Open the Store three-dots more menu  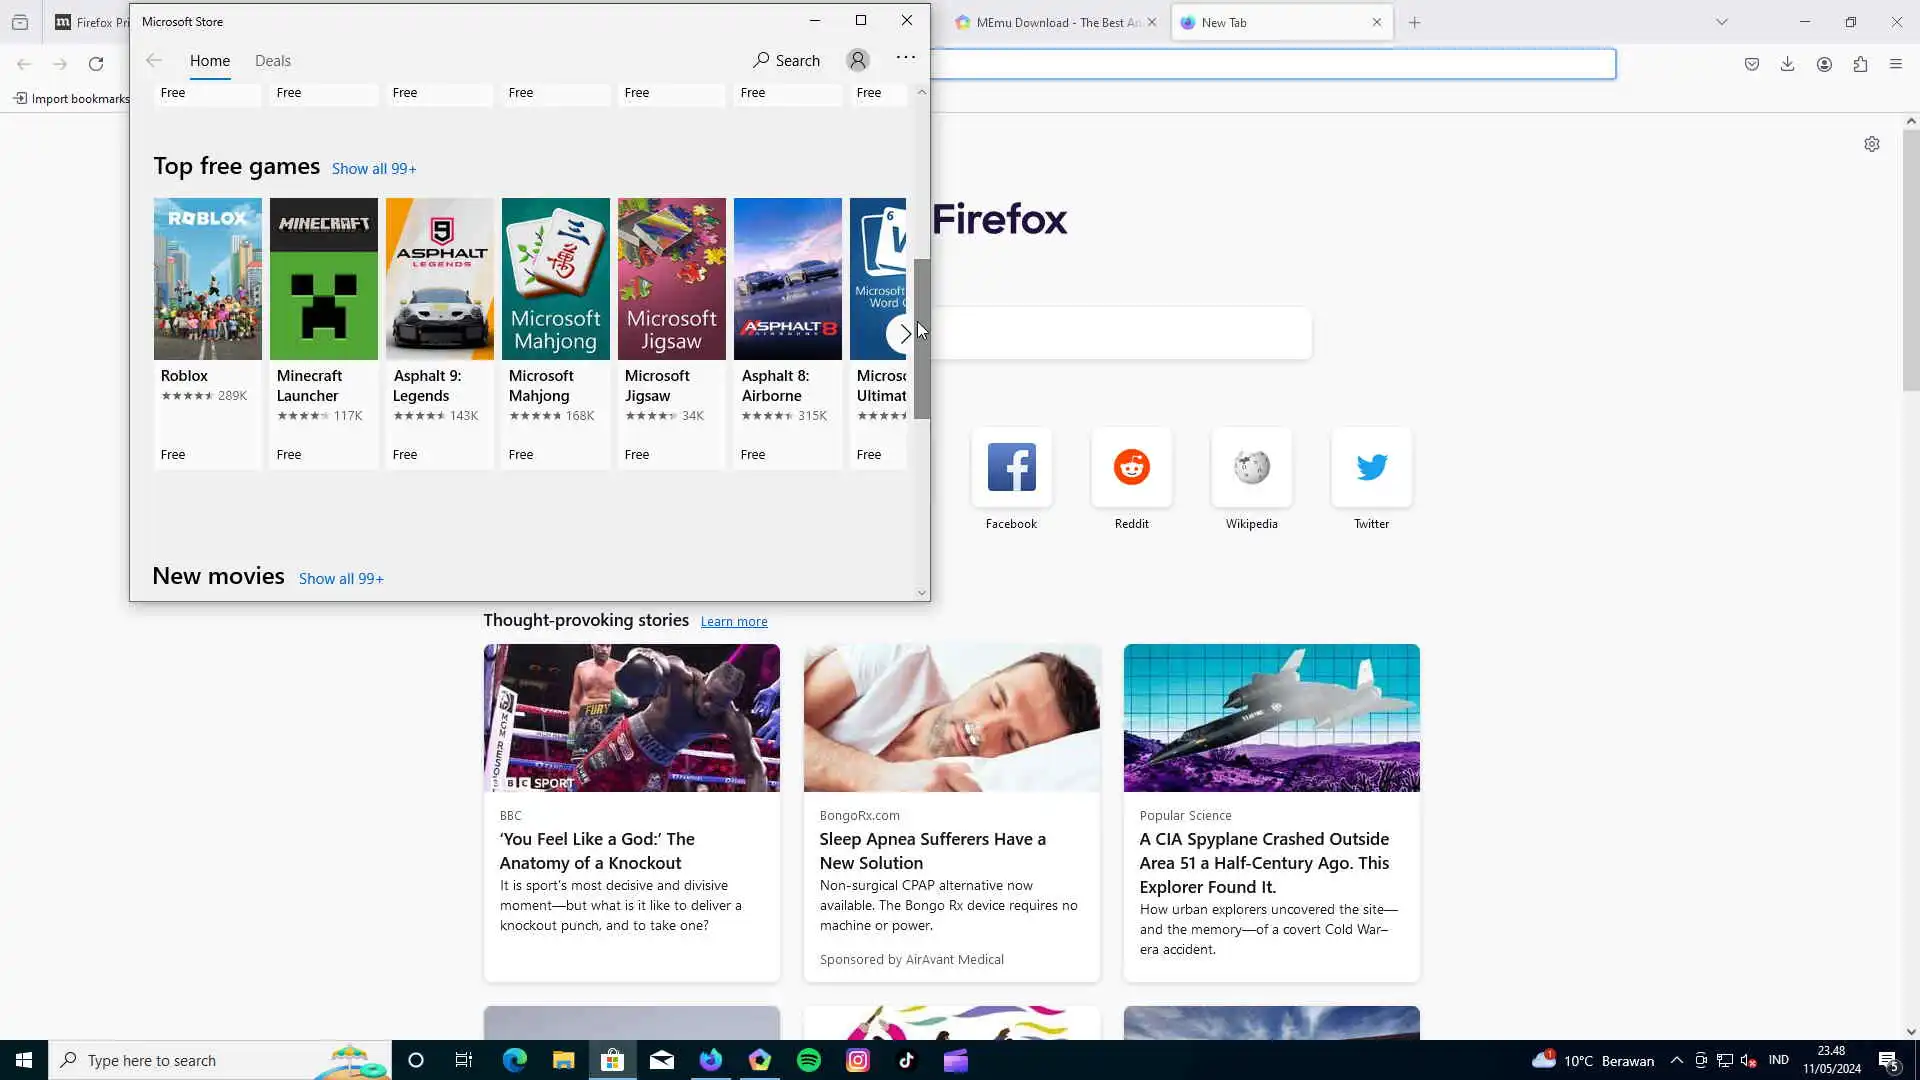(x=905, y=58)
